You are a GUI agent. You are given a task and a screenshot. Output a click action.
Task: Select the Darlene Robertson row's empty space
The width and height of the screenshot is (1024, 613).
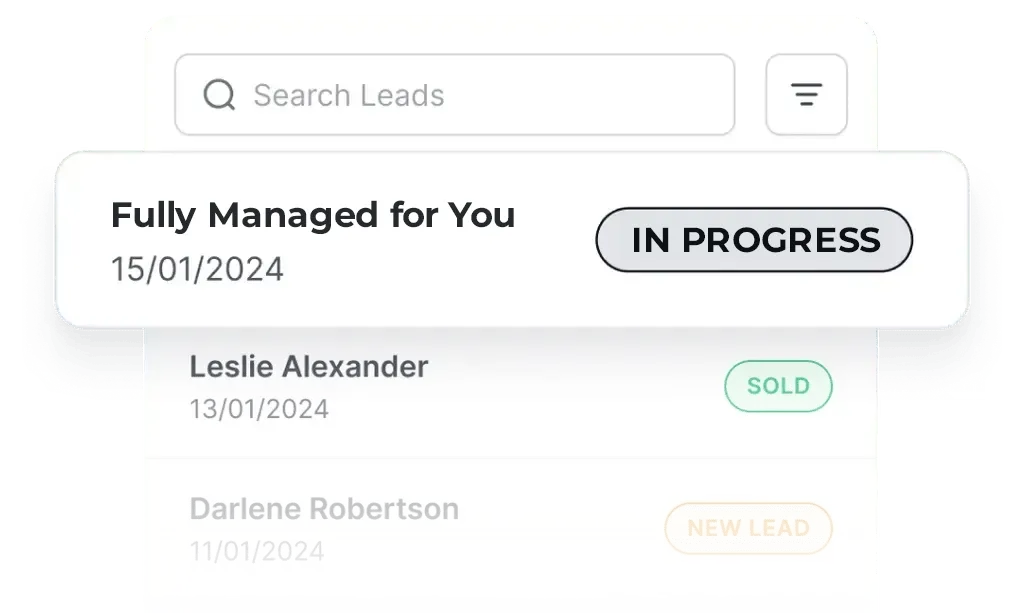[x=560, y=530]
